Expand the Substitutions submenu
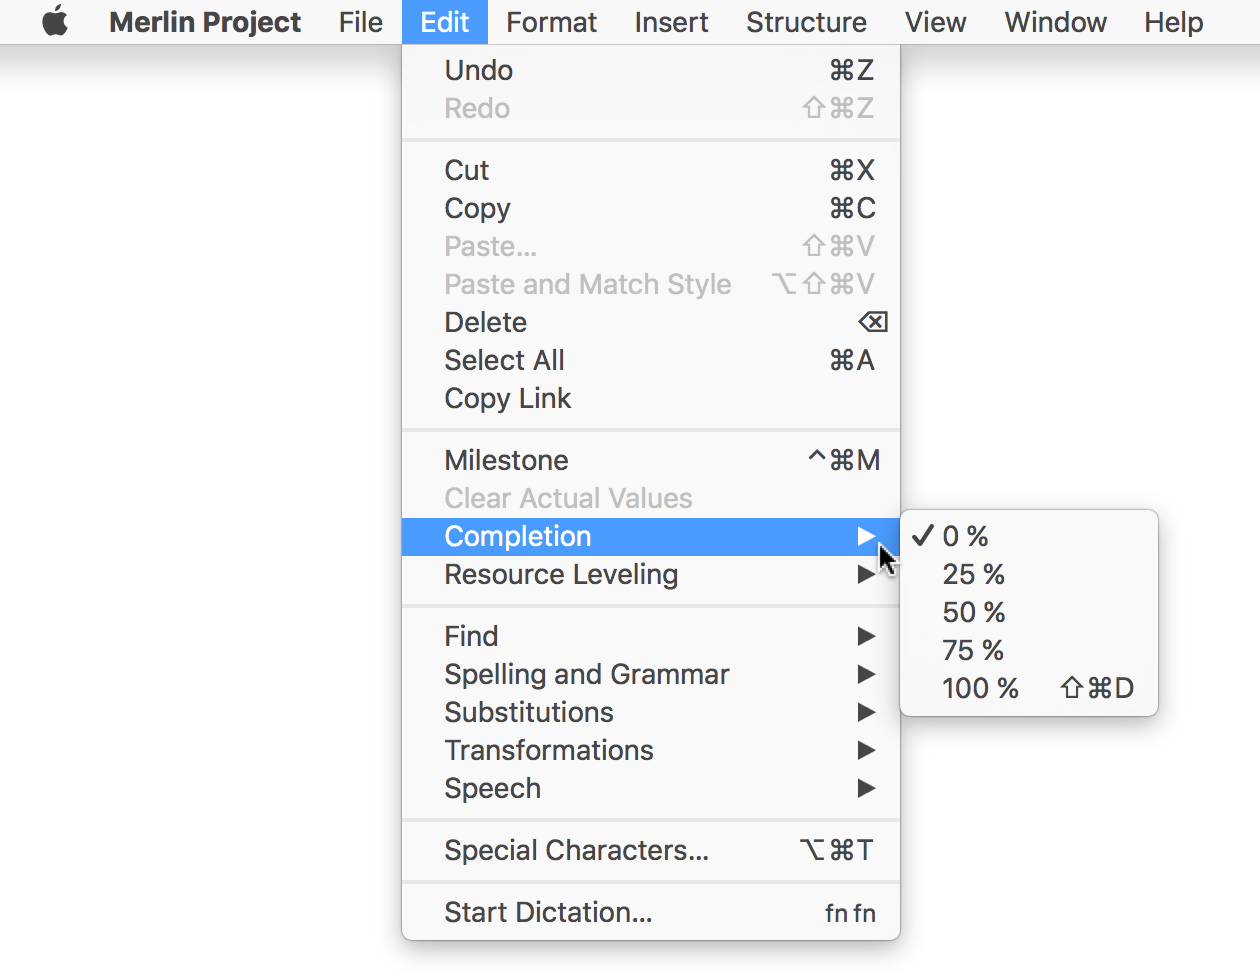 click(651, 712)
